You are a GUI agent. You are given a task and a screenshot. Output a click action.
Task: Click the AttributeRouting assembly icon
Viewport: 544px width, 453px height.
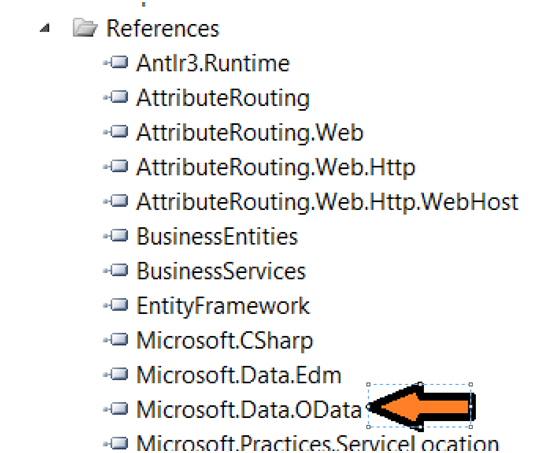(116, 97)
